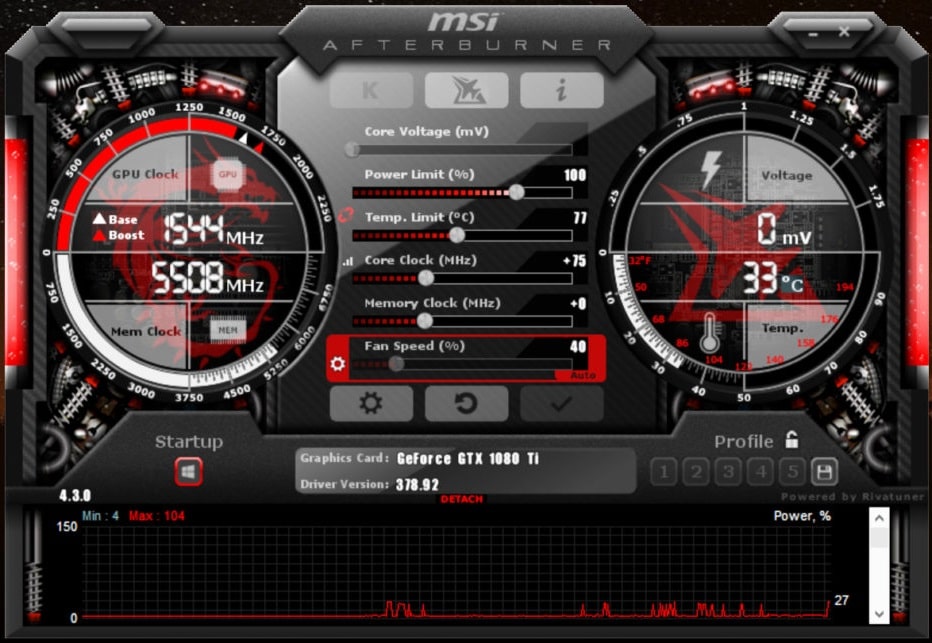
Task: Reset settings with the circular arrow button
Action: point(467,404)
